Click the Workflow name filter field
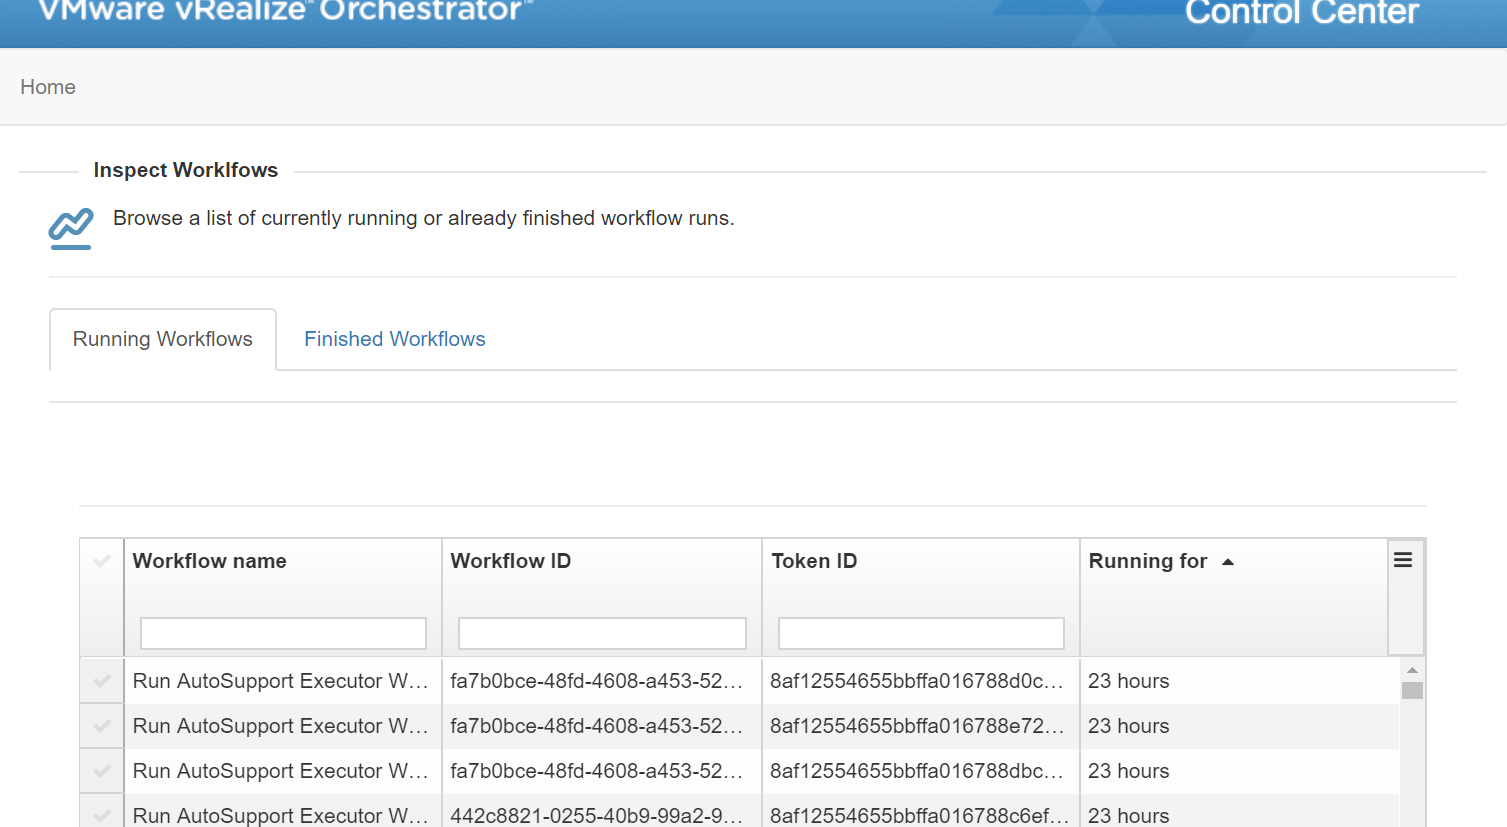Screen dimensions: 1507x827 282,633
